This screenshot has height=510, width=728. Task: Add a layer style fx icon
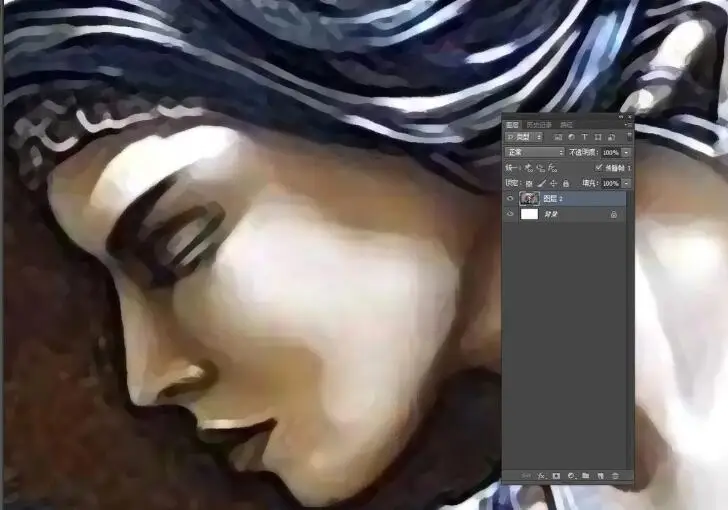point(541,476)
